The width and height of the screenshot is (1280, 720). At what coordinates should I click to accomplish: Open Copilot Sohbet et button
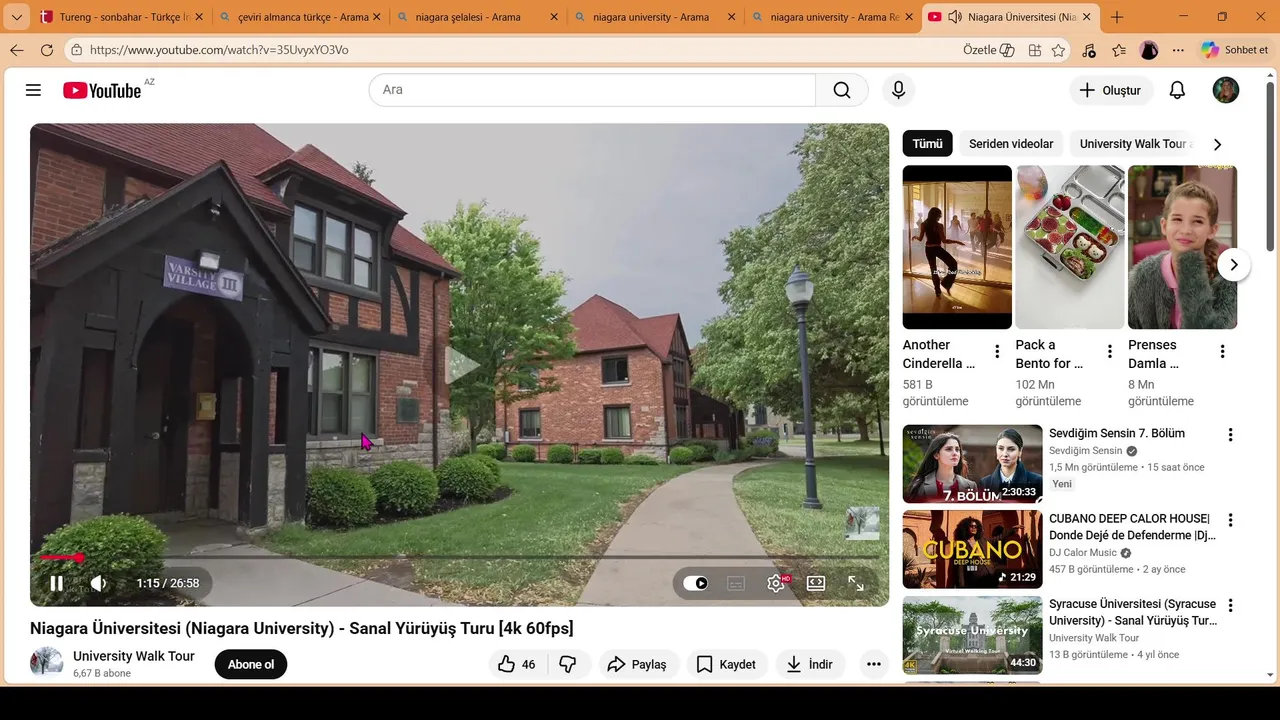1236,50
